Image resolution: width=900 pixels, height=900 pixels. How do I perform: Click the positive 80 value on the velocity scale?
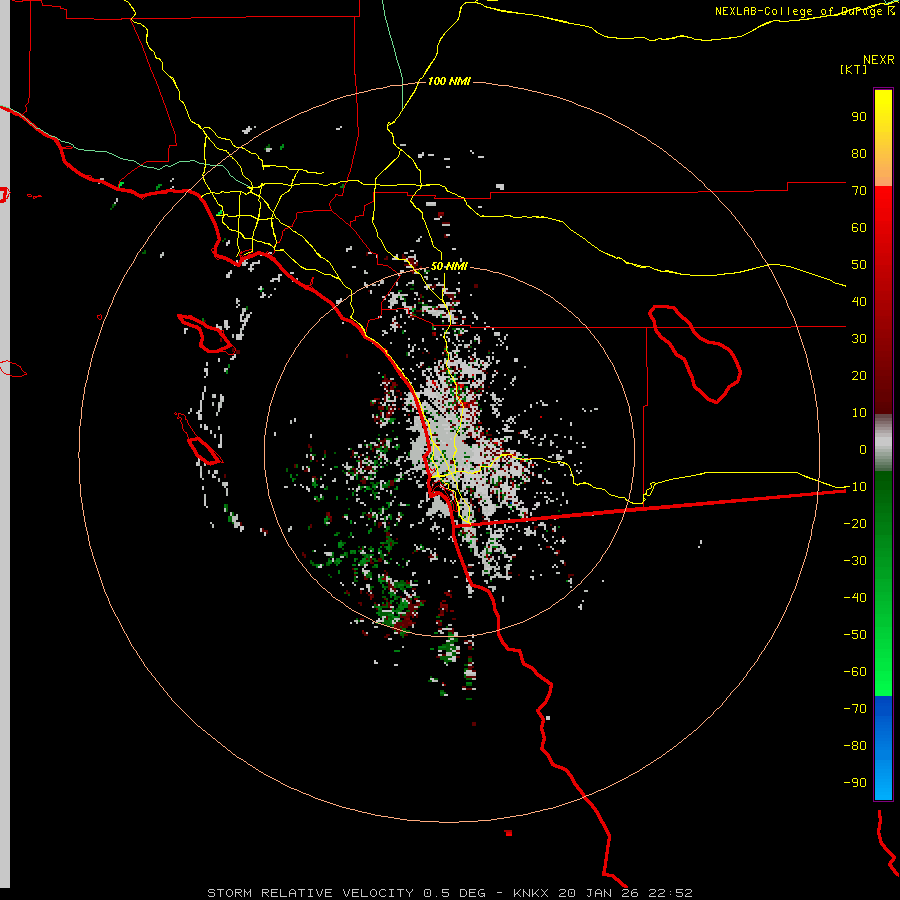click(x=859, y=153)
